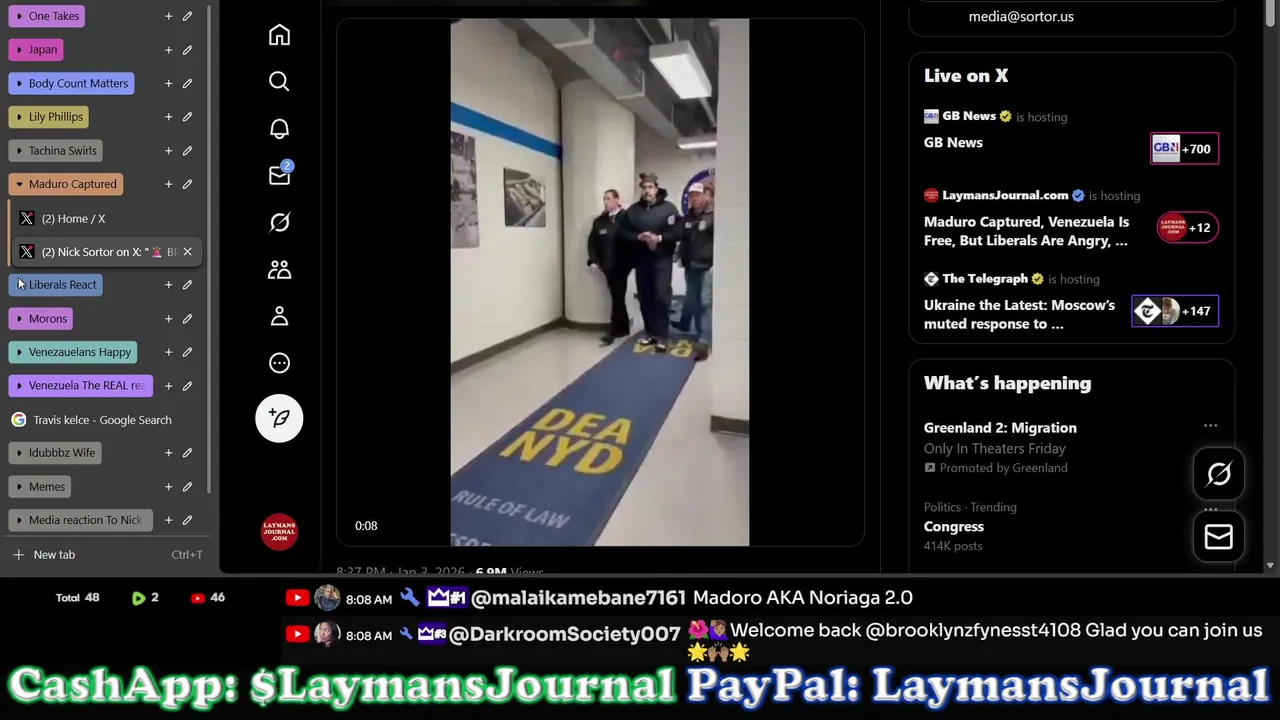1280x720 pixels.
Task: Open X Notifications bell icon
Action: pos(279,128)
